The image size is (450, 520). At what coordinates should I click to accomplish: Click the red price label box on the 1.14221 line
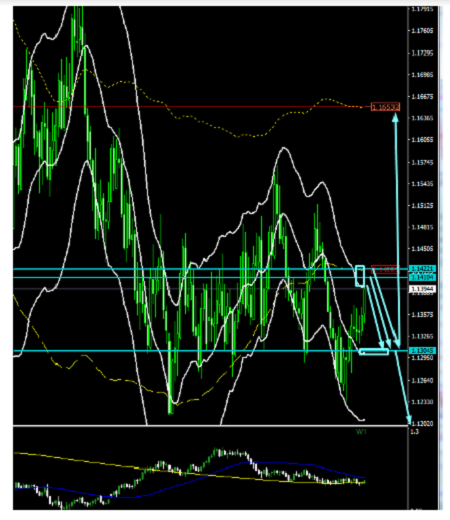click(x=385, y=269)
